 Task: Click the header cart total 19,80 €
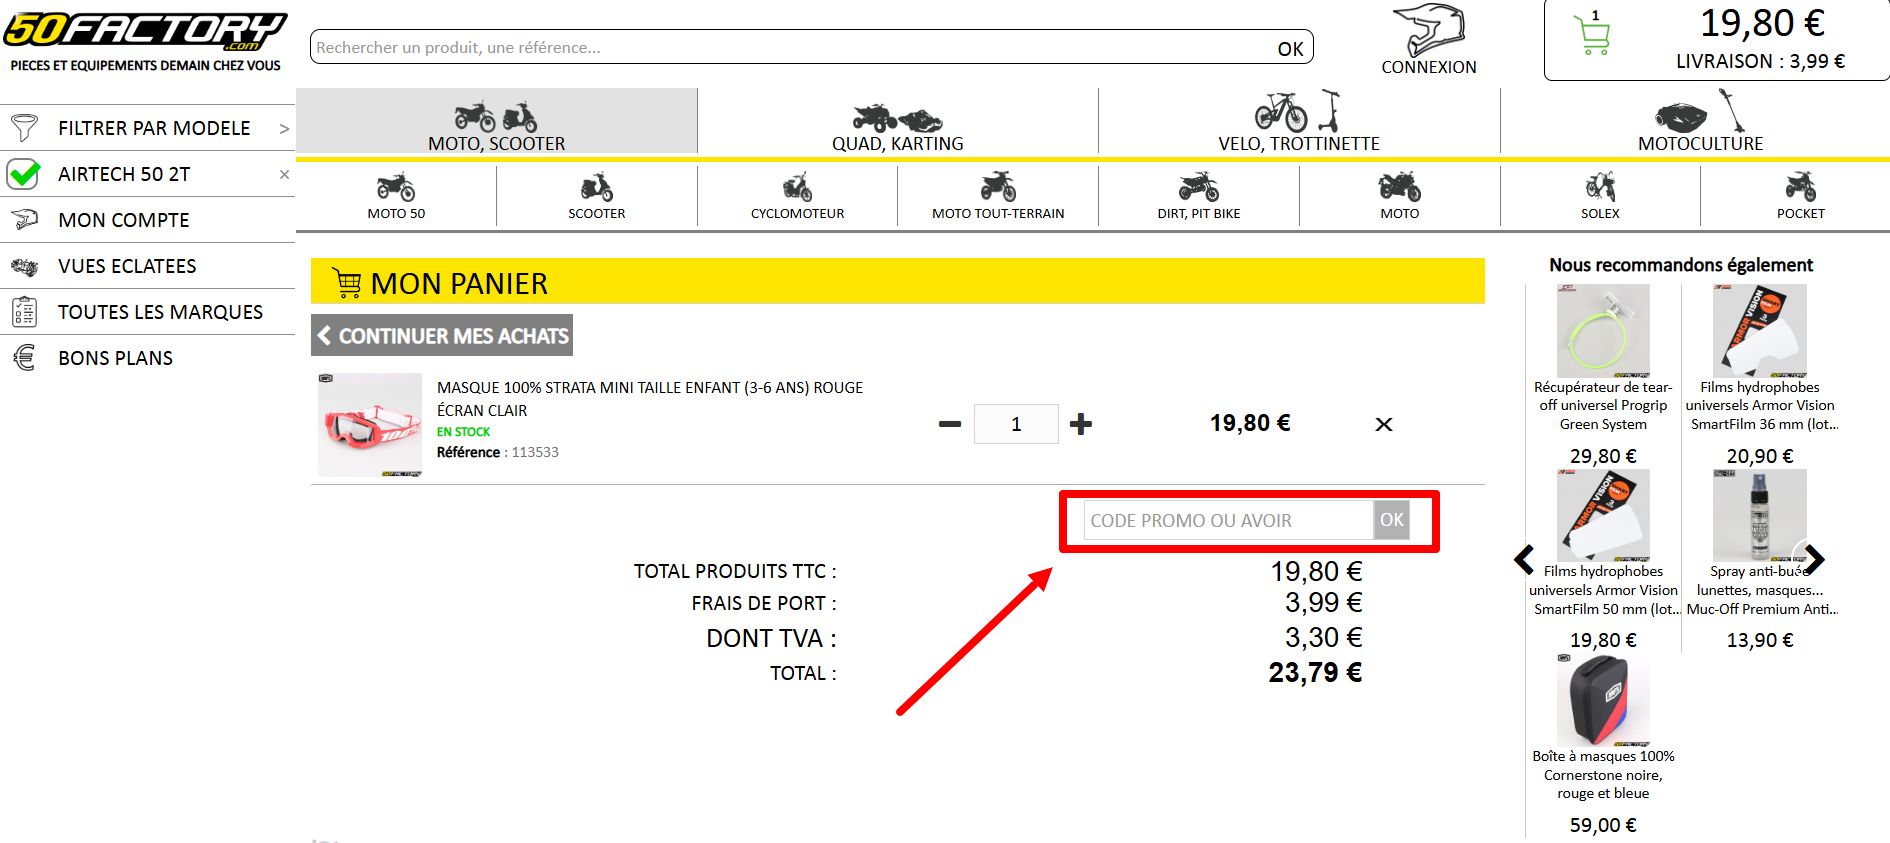[x=1762, y=23]
